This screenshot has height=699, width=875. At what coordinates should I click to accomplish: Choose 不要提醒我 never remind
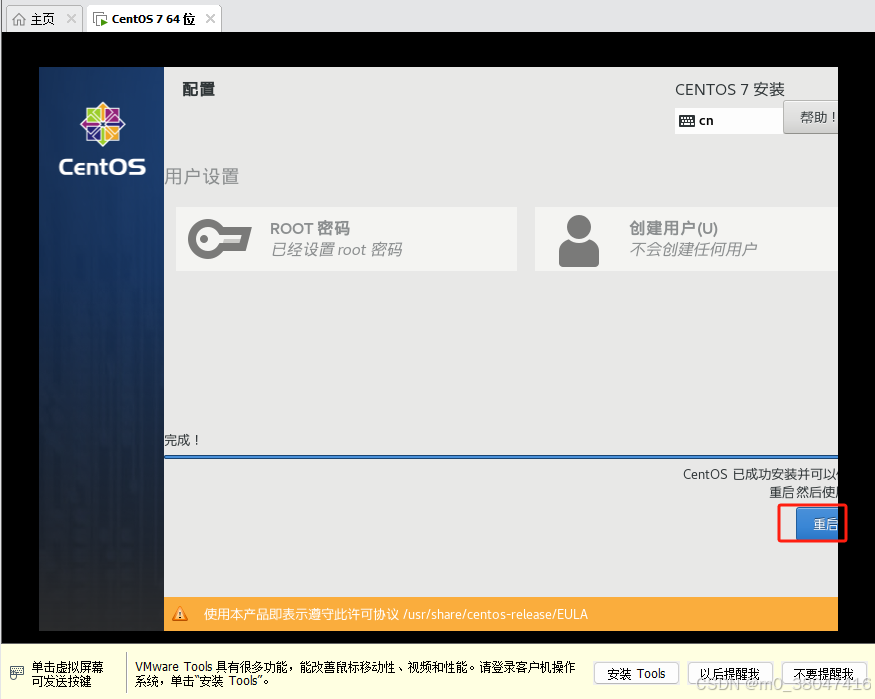coord(824,673)
